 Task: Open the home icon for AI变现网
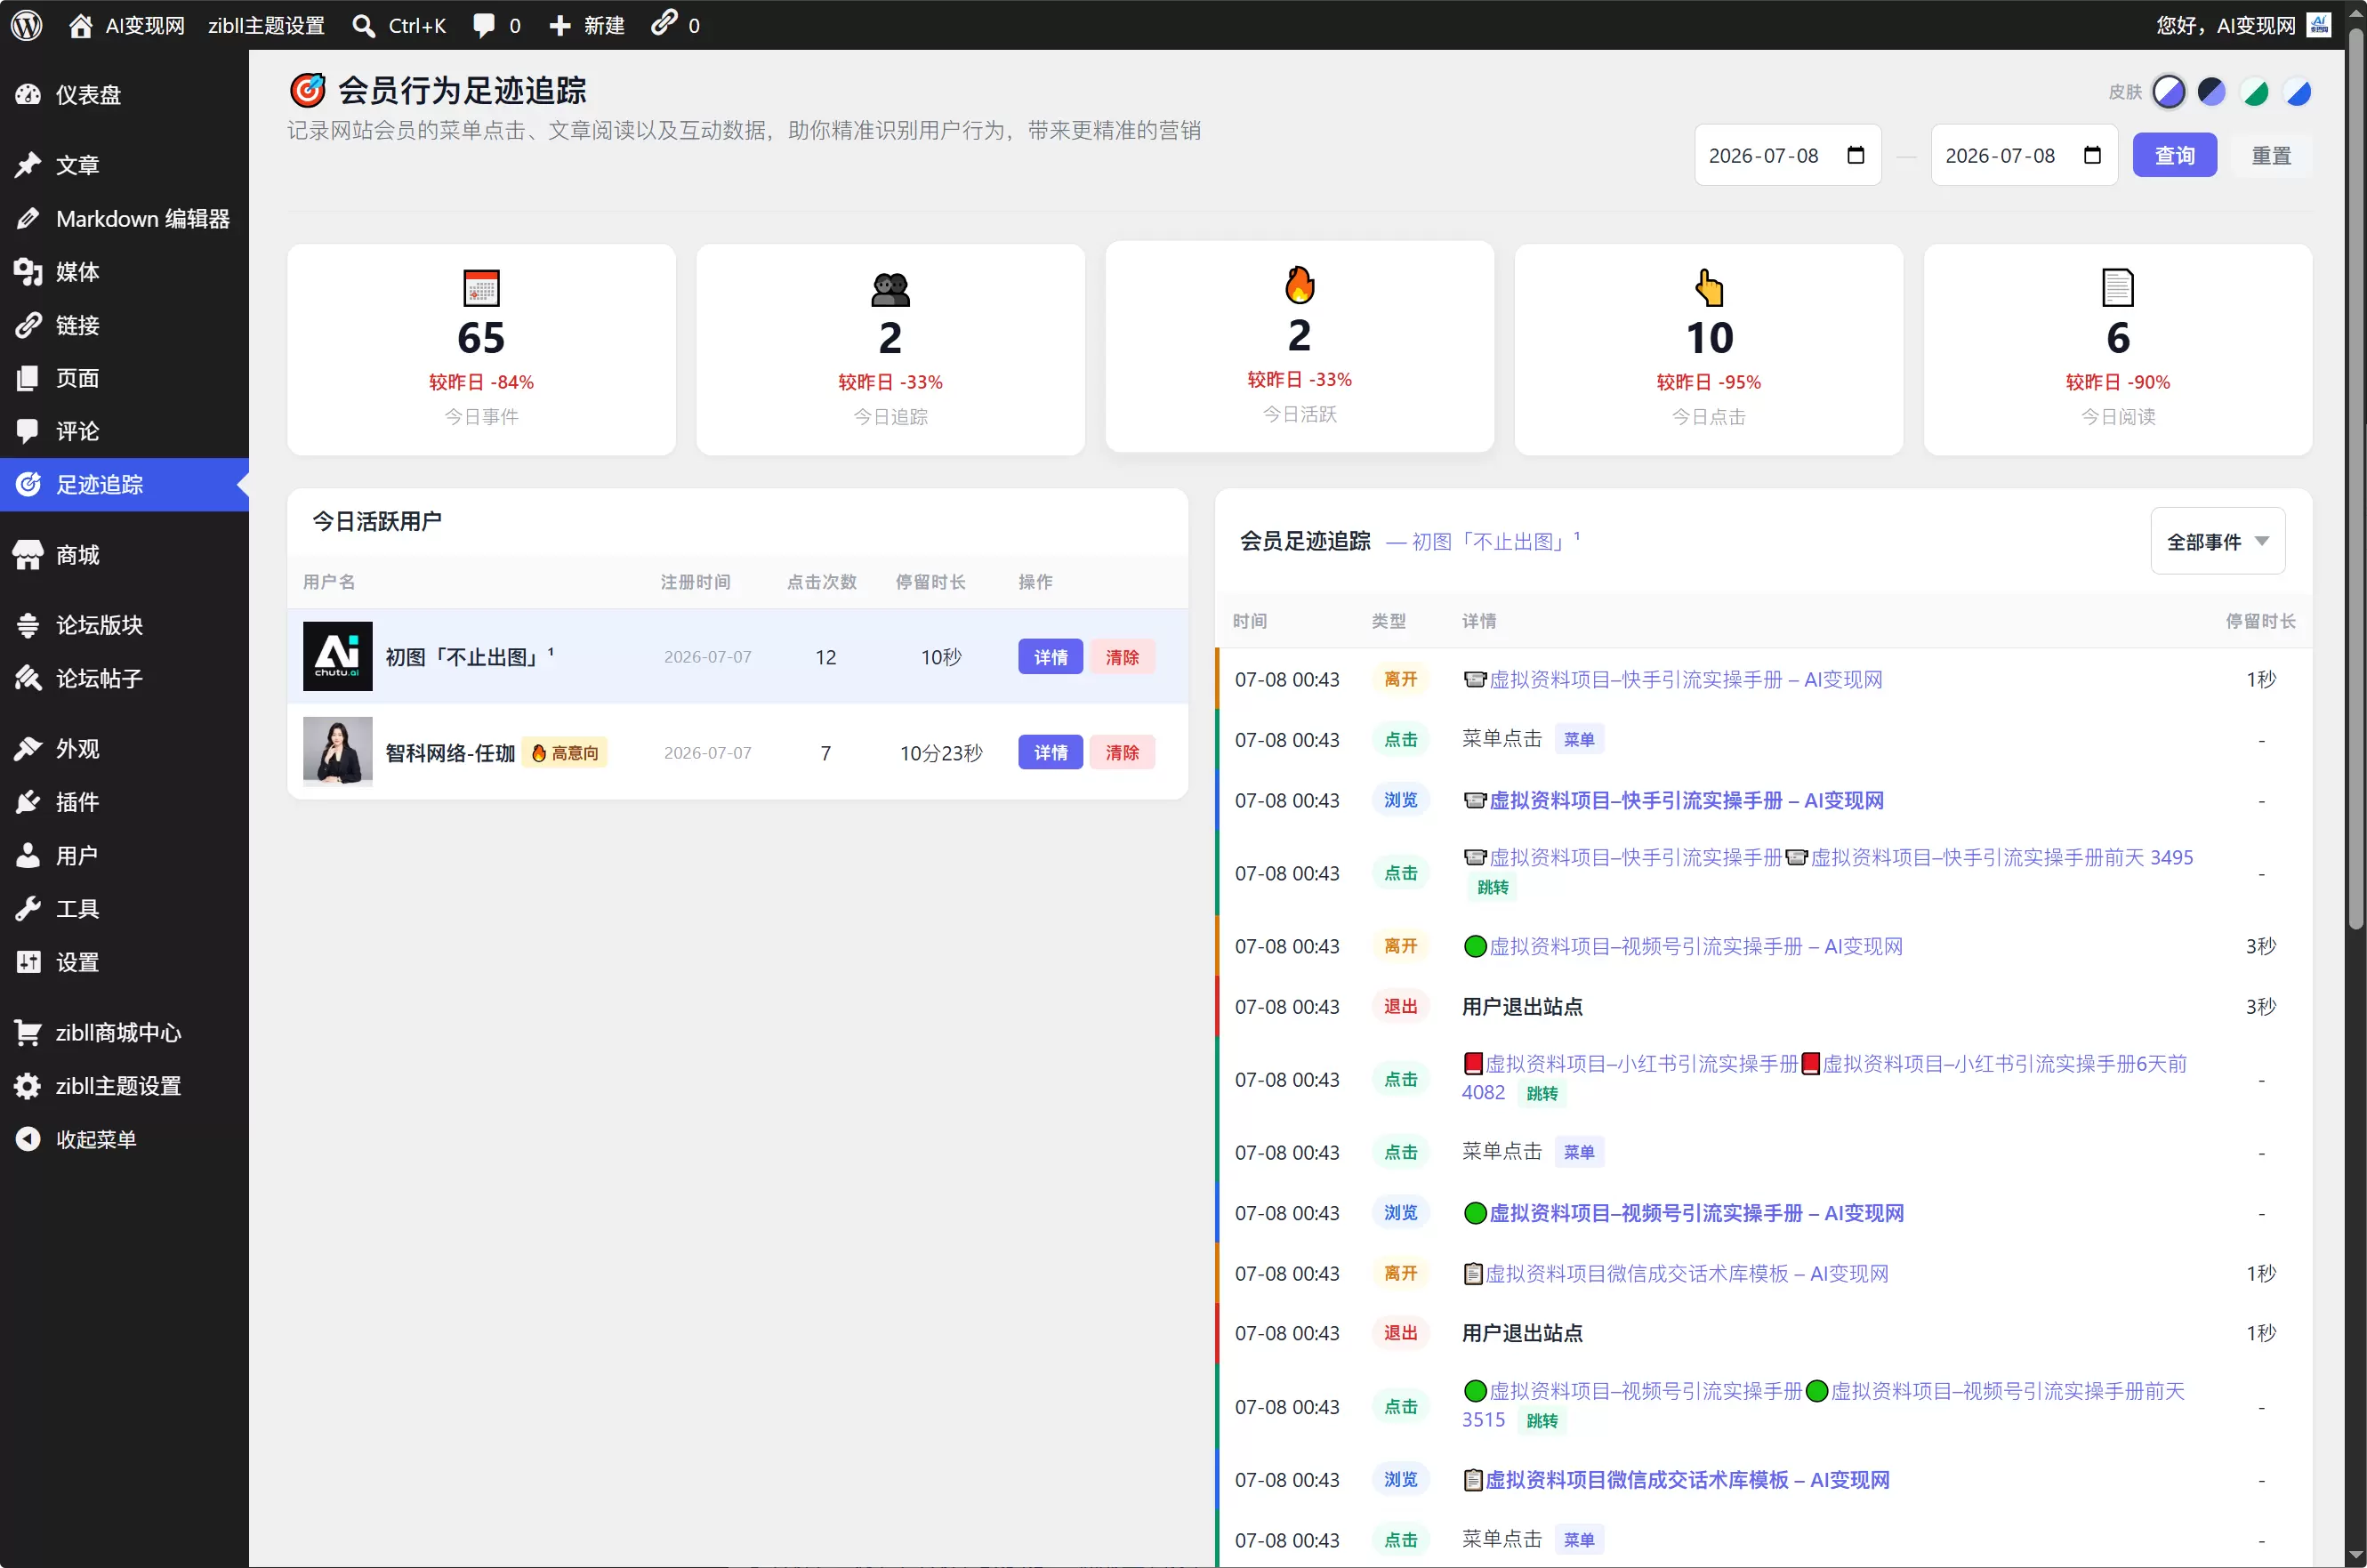(x=81, y=25)
